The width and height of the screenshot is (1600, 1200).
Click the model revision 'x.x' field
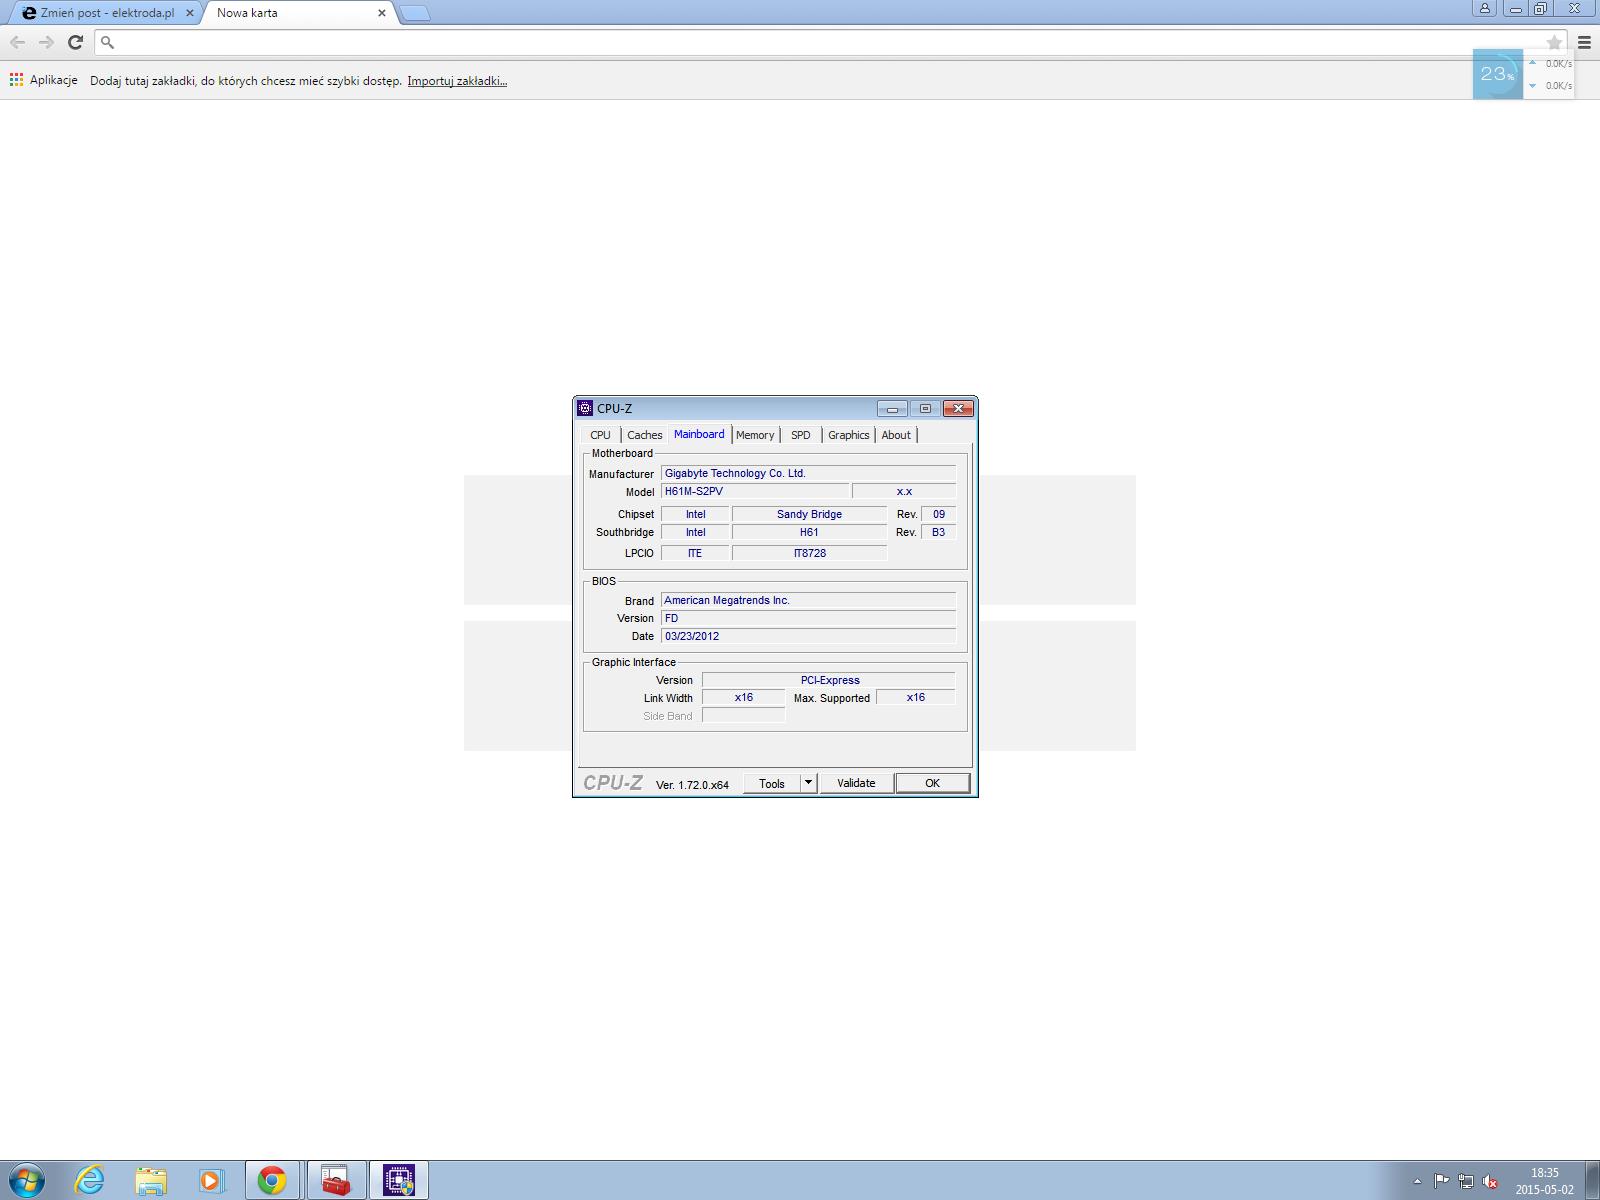[x=904, y=491]
